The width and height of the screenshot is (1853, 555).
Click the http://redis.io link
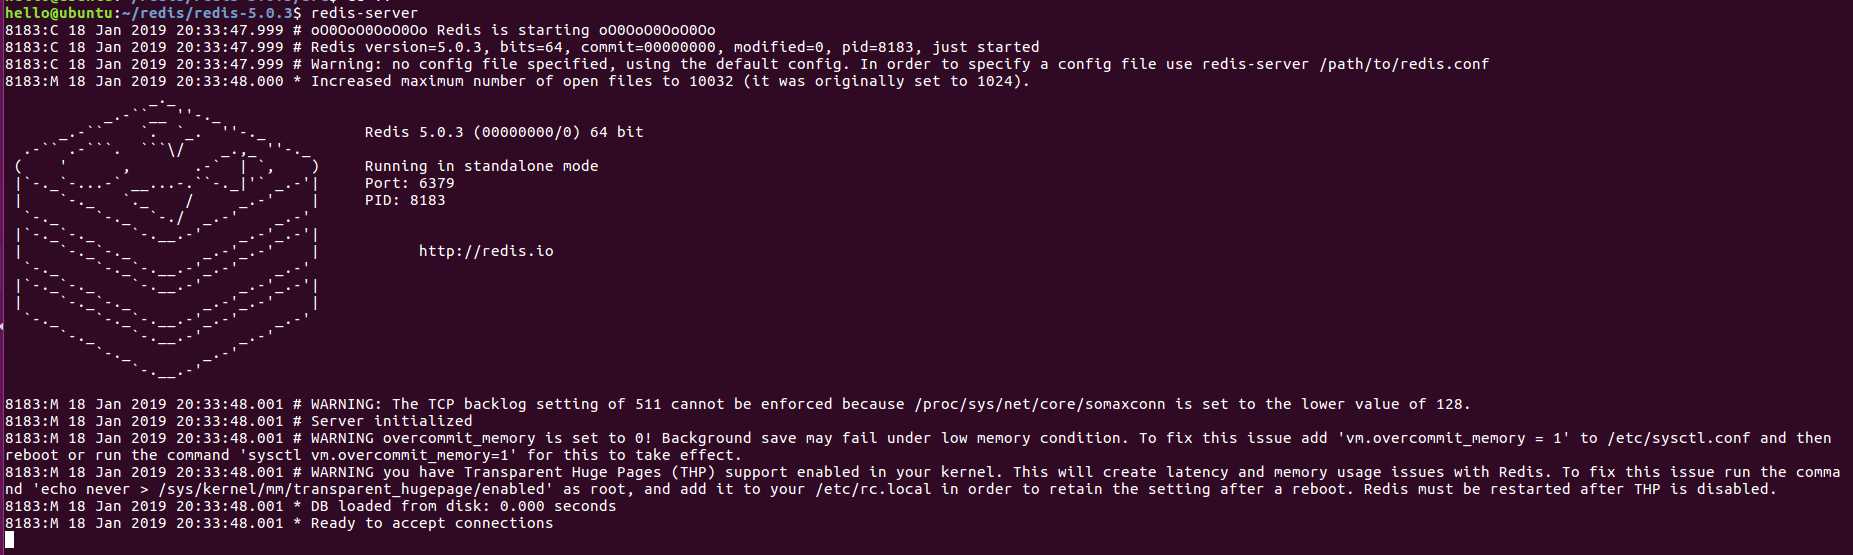point(486,251)
